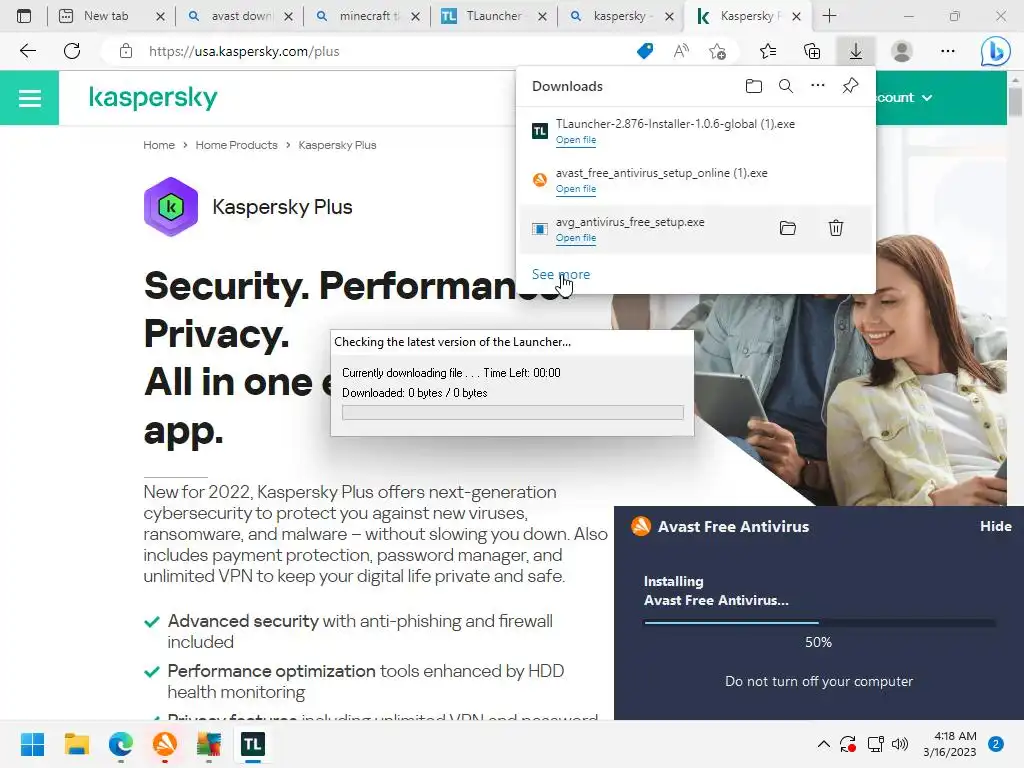Close the active Kaspersky tab
This screenshot has height=768, width=1024.
click(796, 17)
